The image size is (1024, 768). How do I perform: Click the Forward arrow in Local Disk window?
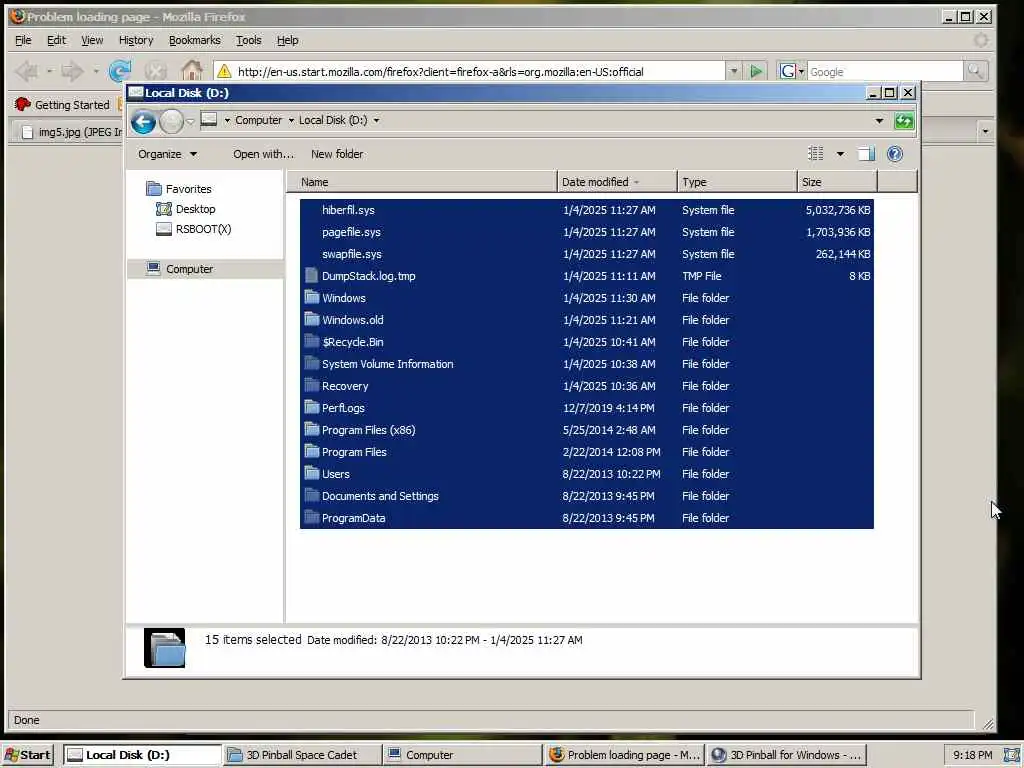(x=172, y=121)
